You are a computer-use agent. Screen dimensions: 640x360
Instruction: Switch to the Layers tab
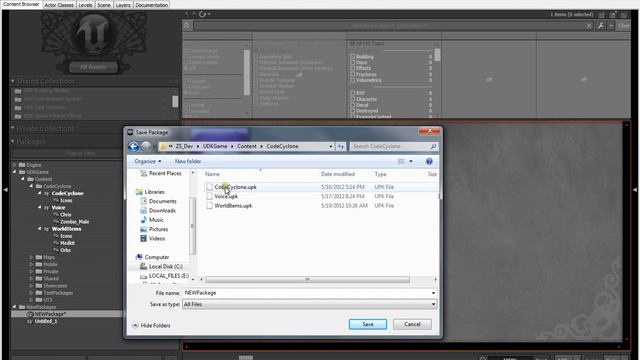click(123, 5)
